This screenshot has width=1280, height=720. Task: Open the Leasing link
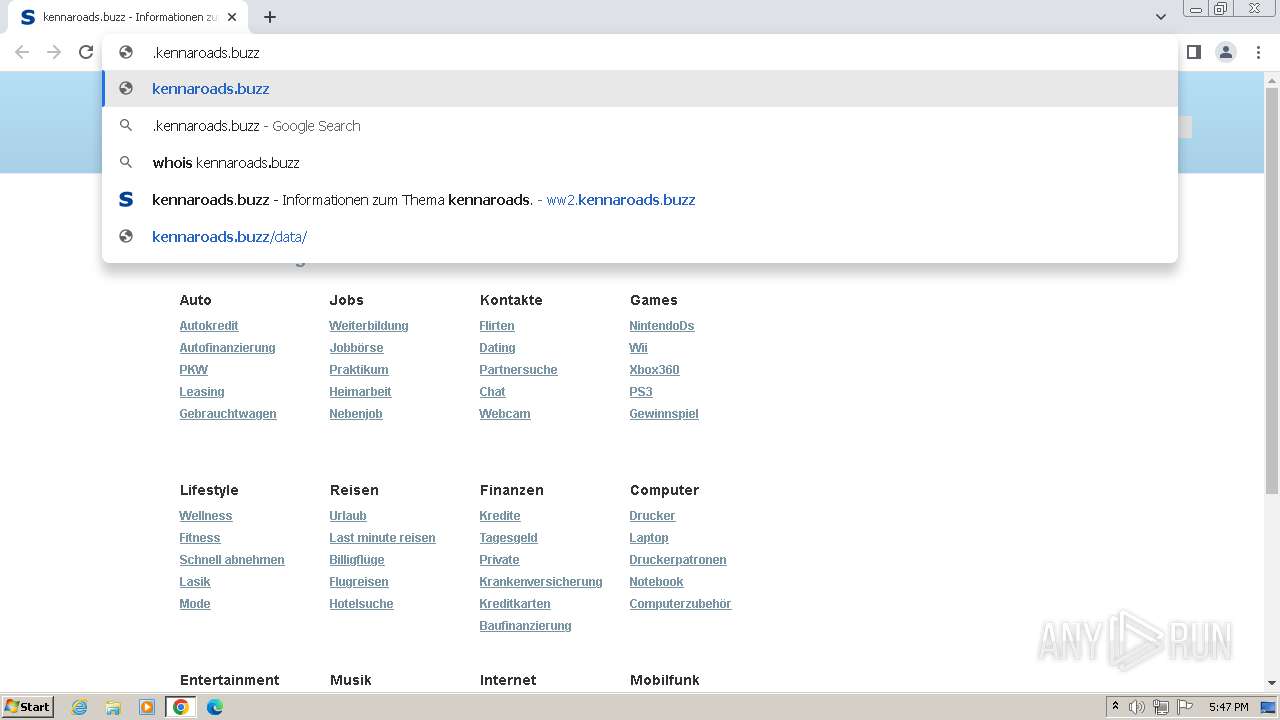201,392
